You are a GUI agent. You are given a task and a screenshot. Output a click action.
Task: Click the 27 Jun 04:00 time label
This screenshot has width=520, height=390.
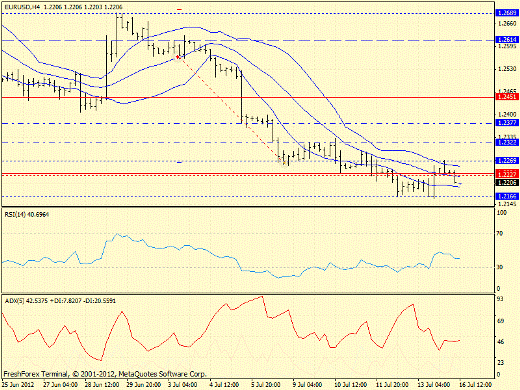click(60, 385)
